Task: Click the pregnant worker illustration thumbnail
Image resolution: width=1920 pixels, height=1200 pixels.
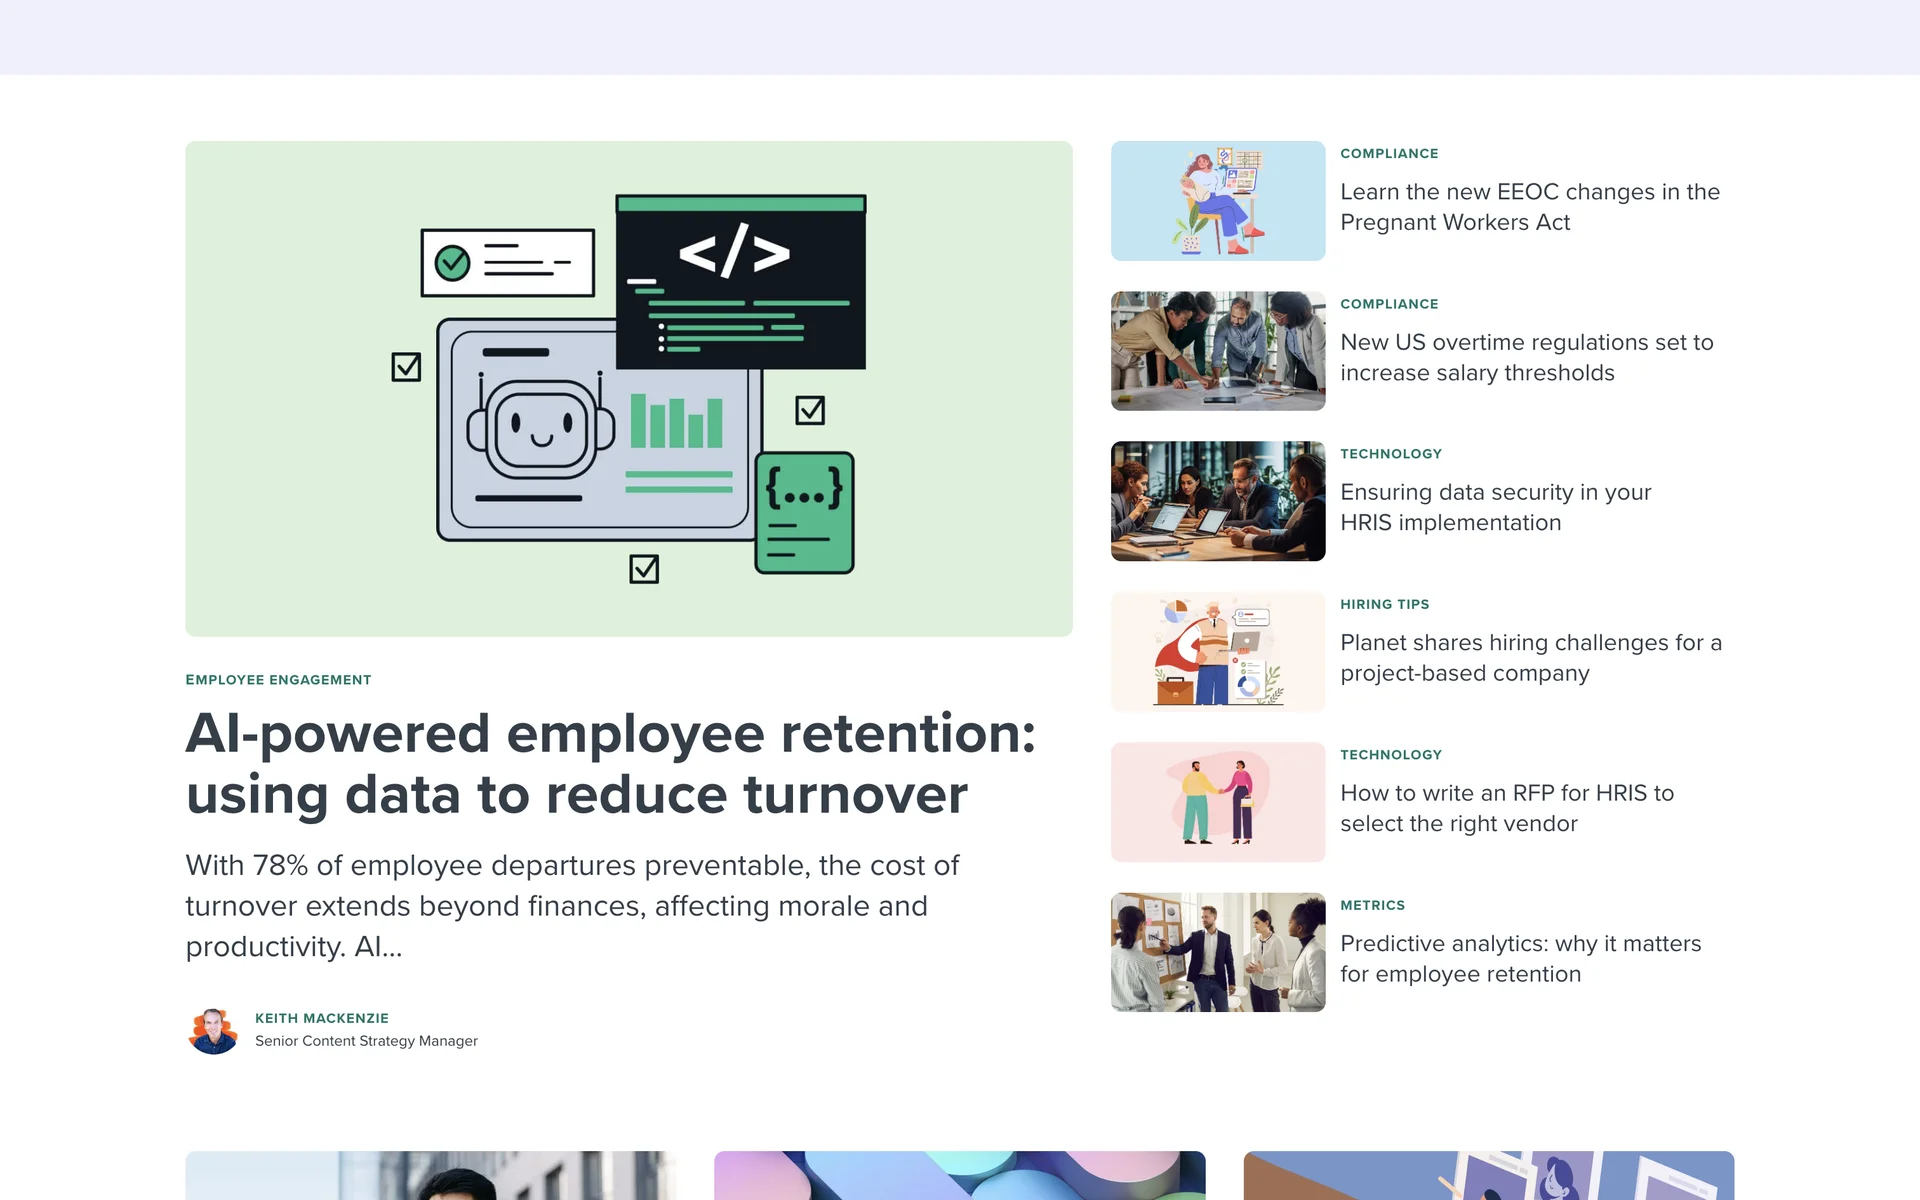Action: point(1217,201)
